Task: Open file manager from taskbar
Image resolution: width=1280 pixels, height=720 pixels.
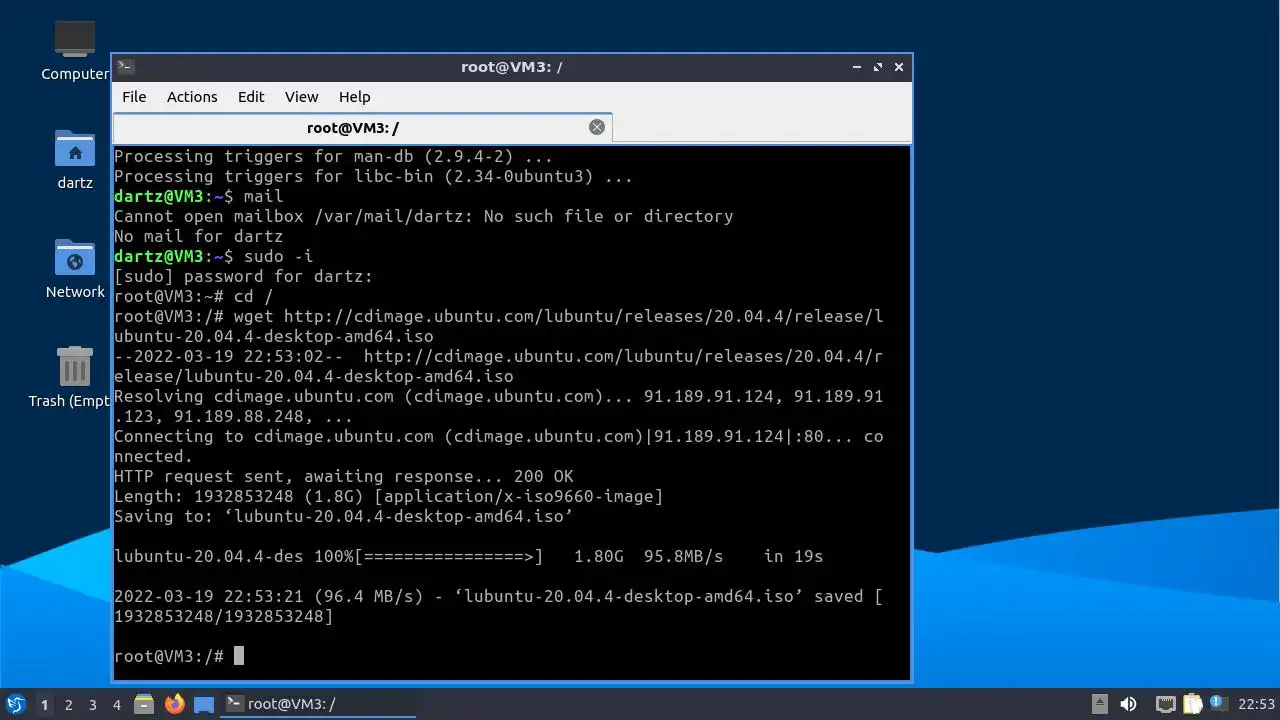Action: coord(144,704)
